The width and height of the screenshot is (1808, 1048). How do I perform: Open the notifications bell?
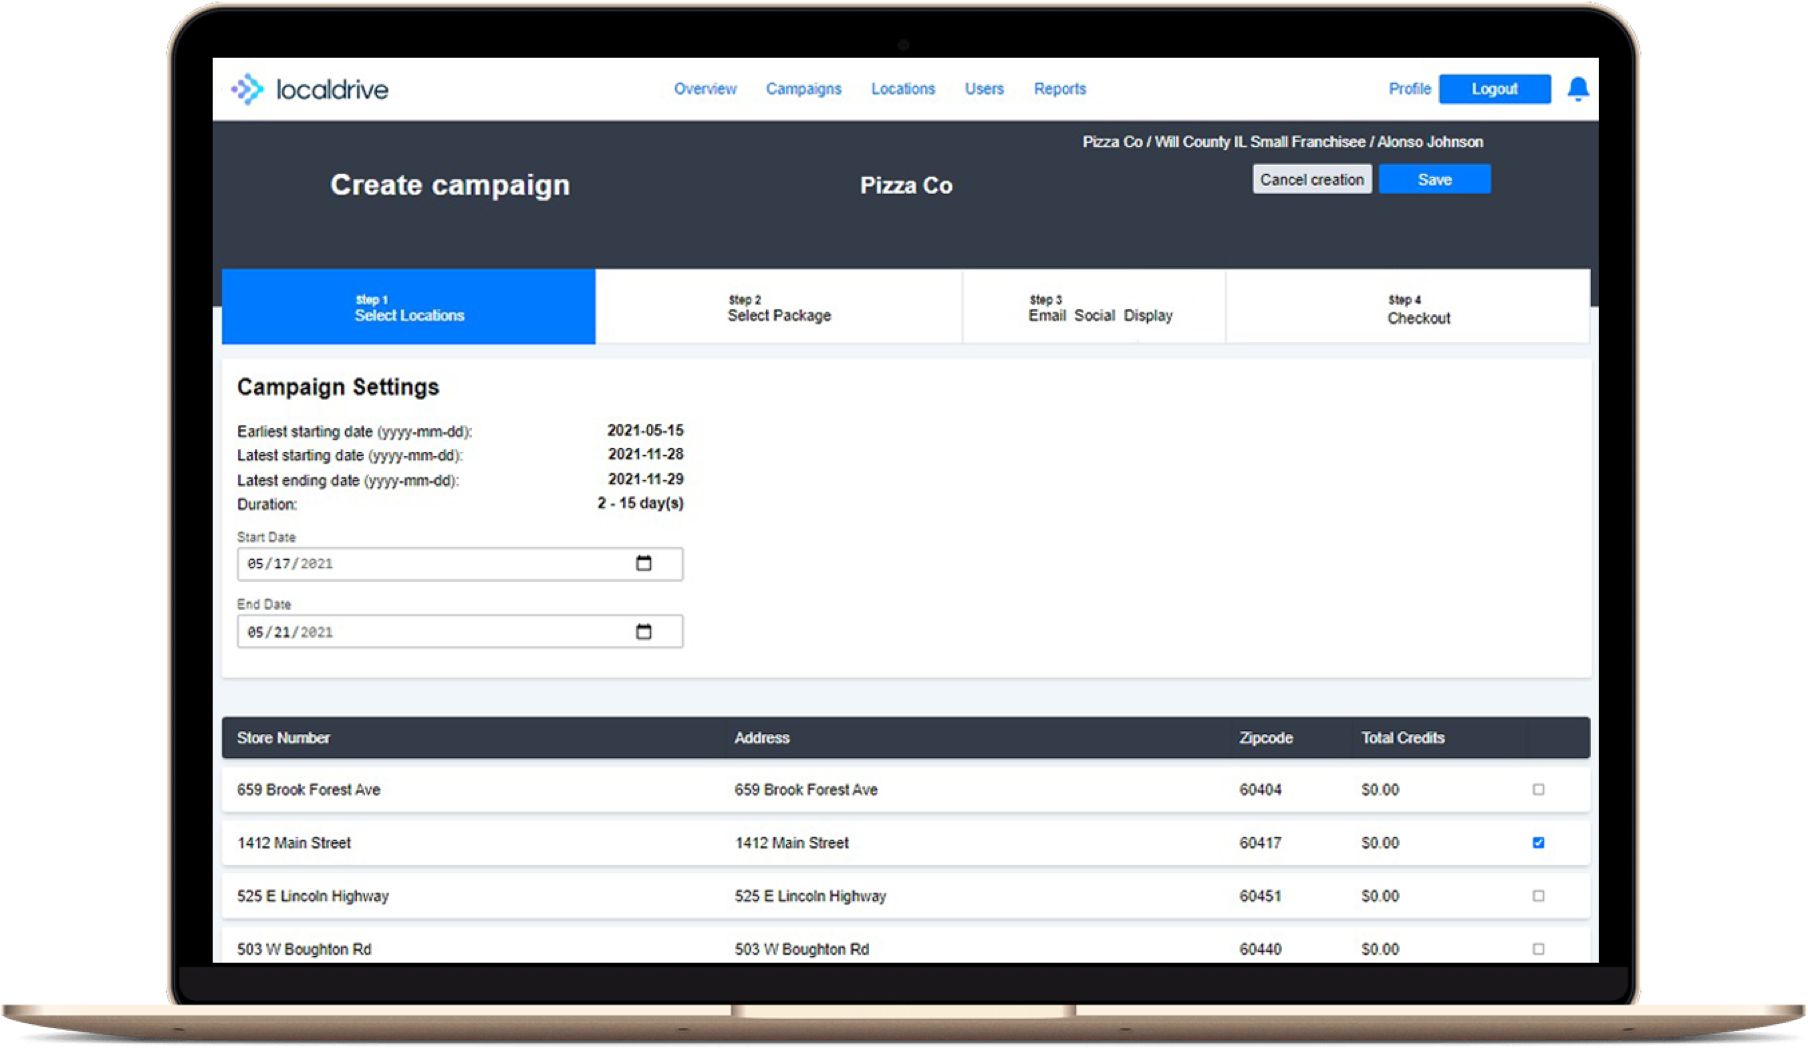pos(1578,89)
